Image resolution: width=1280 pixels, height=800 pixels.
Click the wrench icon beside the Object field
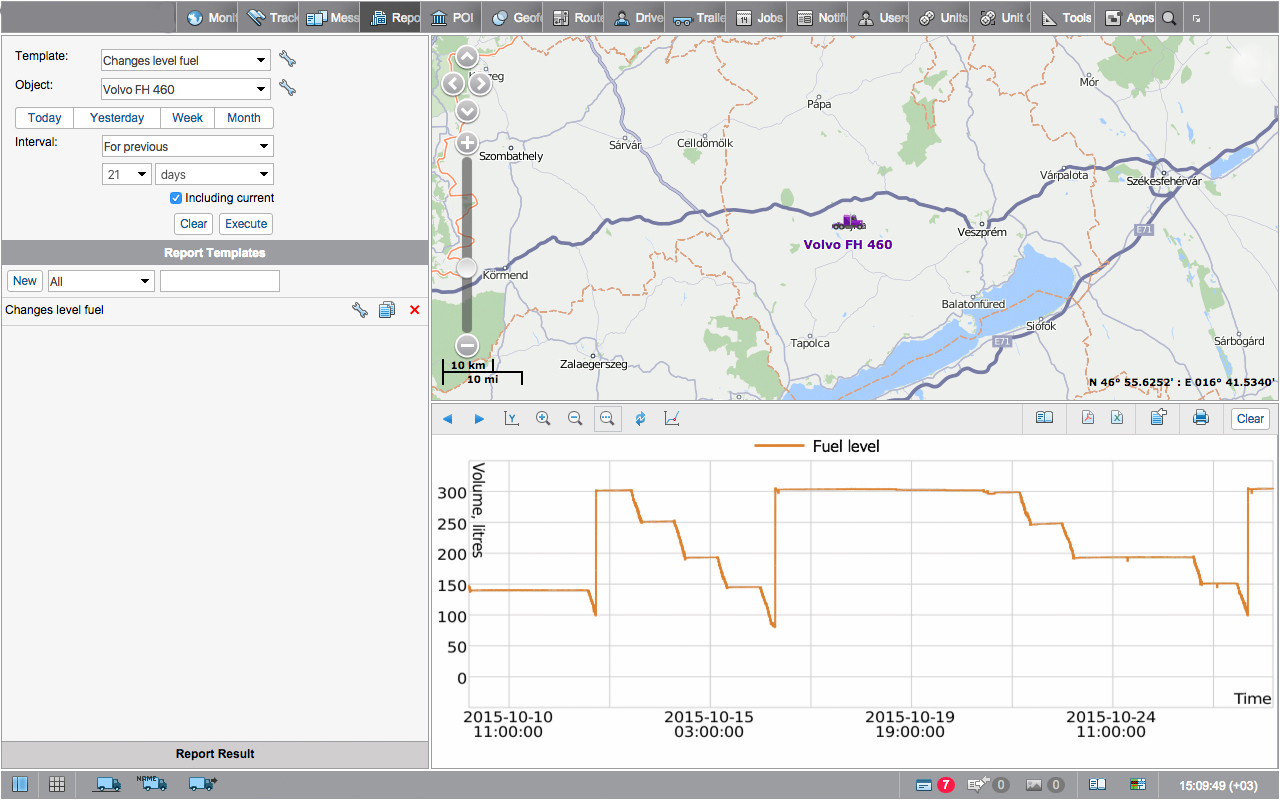[x=288, y=88]
